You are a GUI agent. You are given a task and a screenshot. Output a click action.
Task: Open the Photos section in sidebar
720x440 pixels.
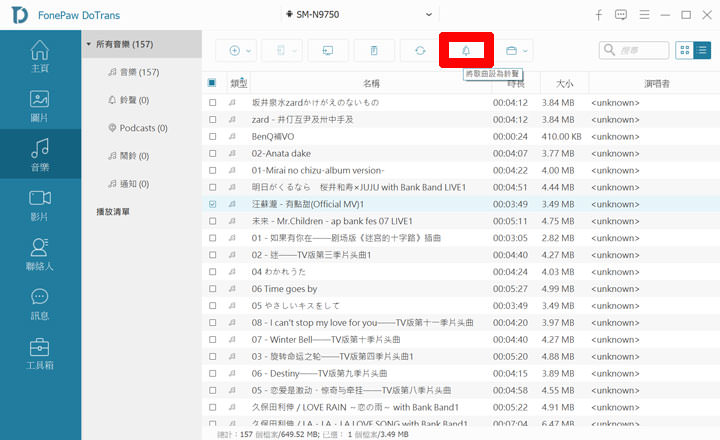[x=40, y=106]
